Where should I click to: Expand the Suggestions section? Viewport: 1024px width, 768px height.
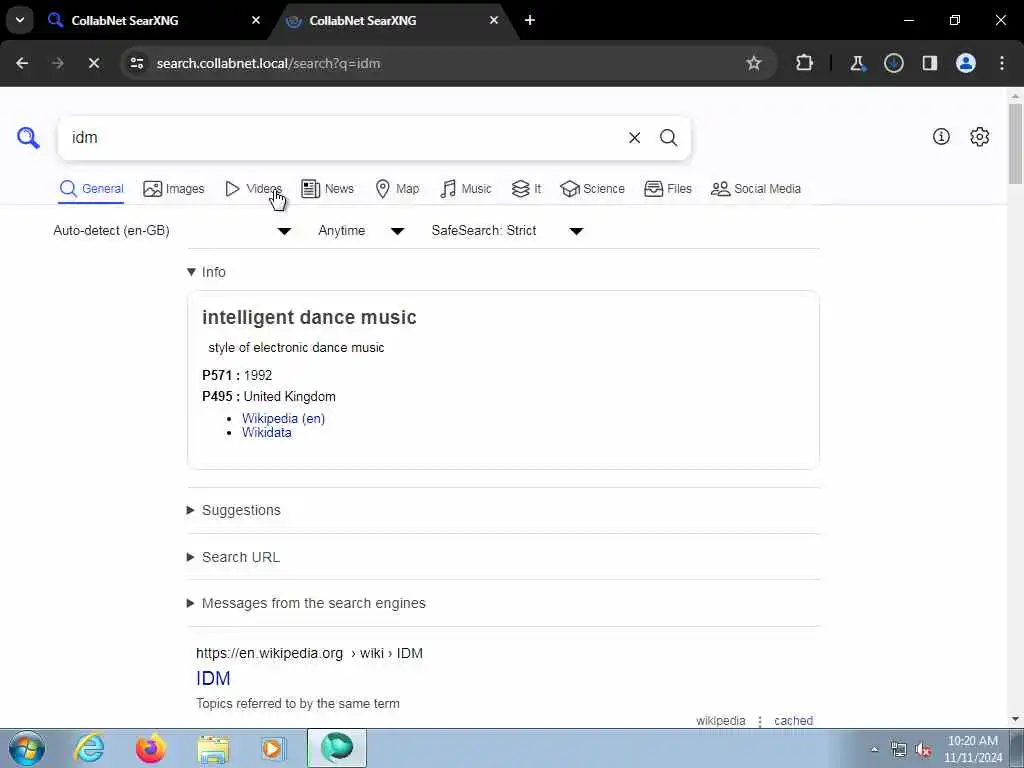[x=234, y=510]
